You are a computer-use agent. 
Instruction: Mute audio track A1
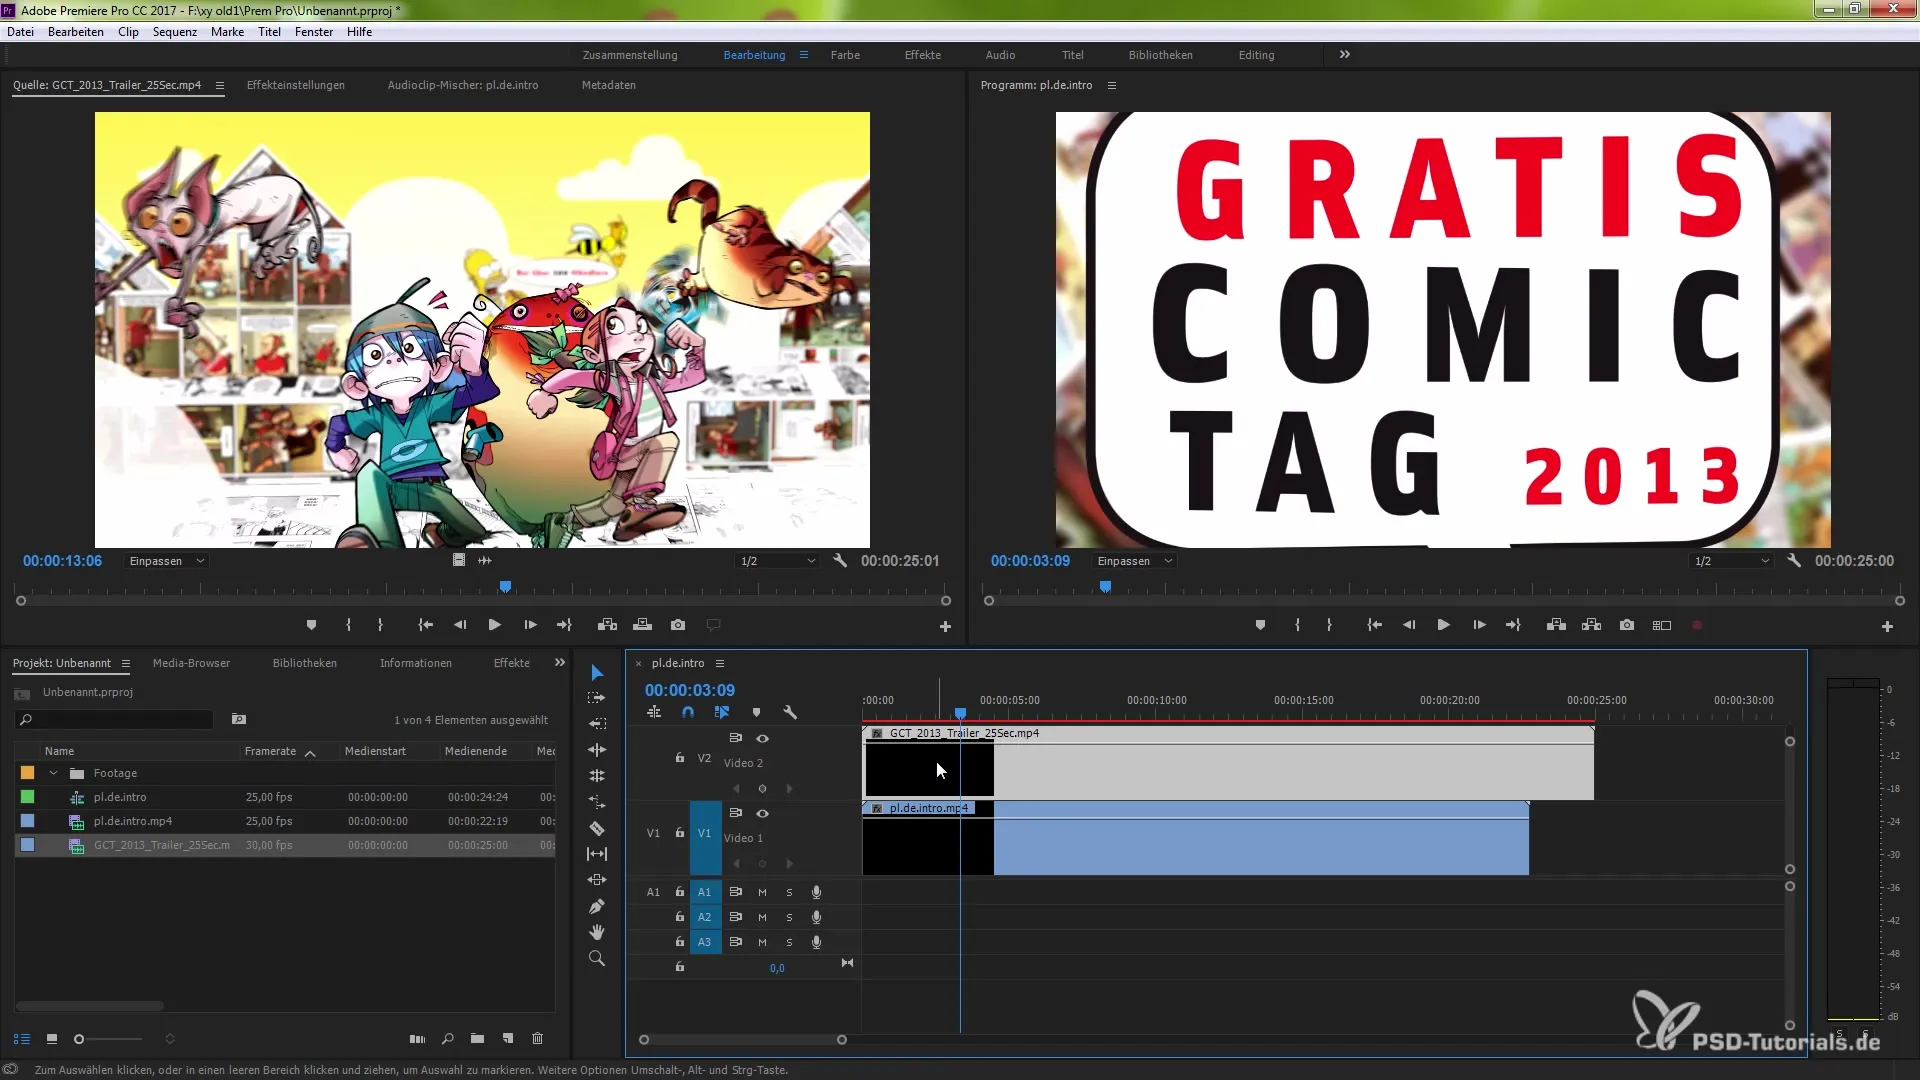point(762,892)
